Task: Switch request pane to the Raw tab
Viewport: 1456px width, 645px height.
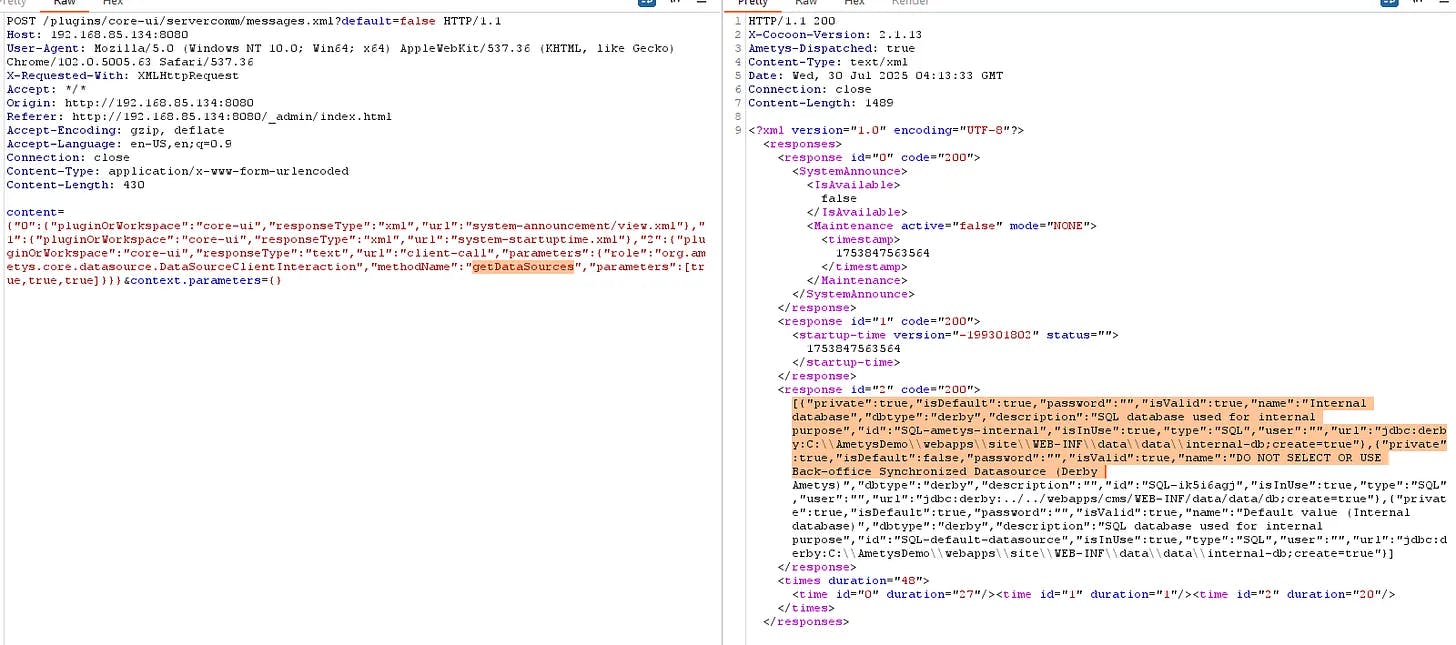Action: coord(65,3)
